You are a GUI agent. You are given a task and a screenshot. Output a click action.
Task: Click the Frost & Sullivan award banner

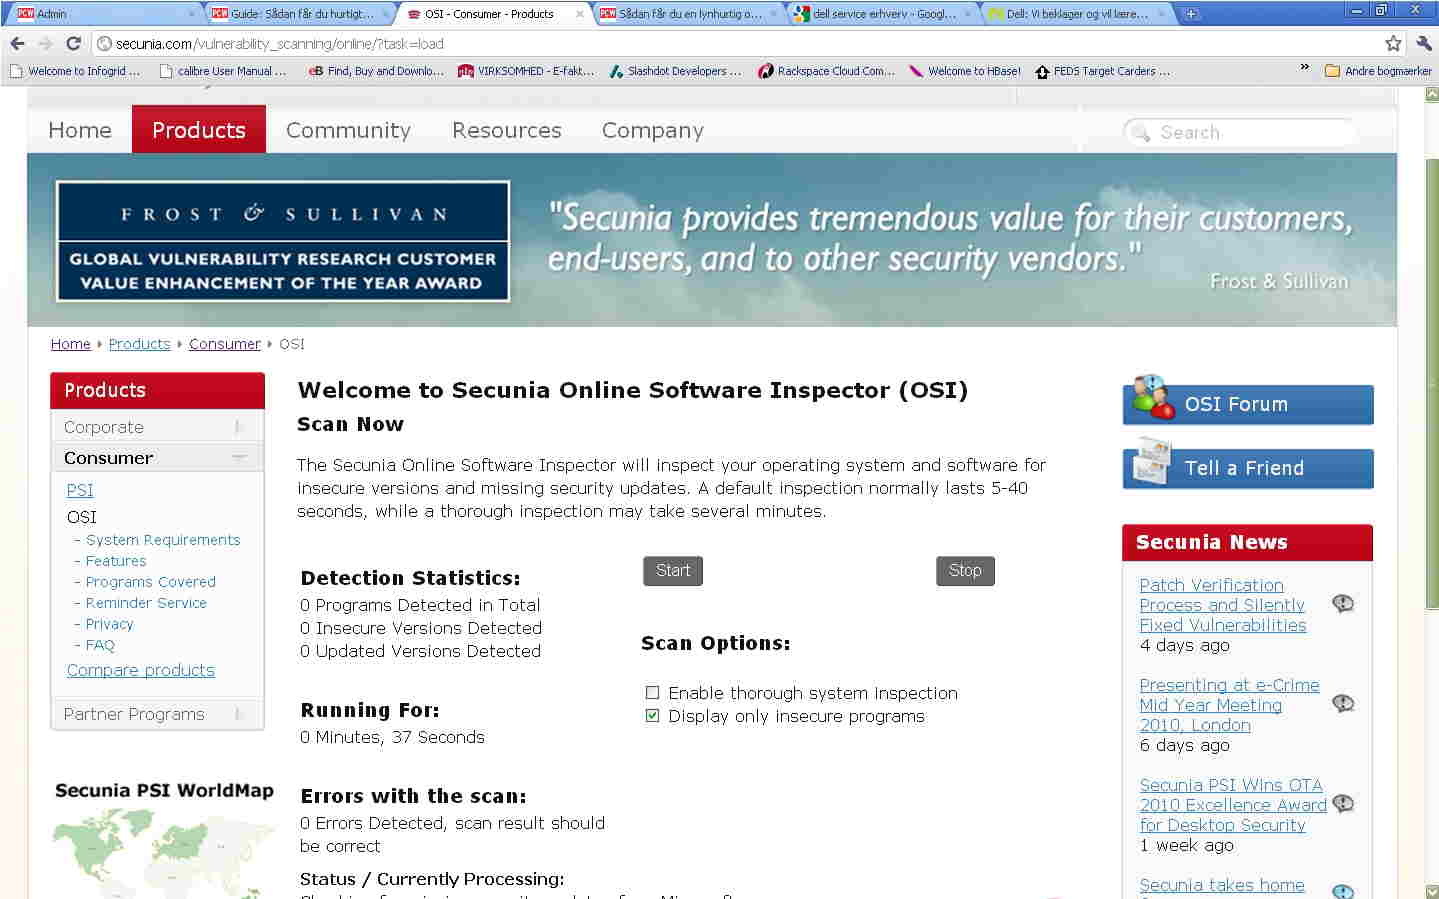click(x=283, y=241)
